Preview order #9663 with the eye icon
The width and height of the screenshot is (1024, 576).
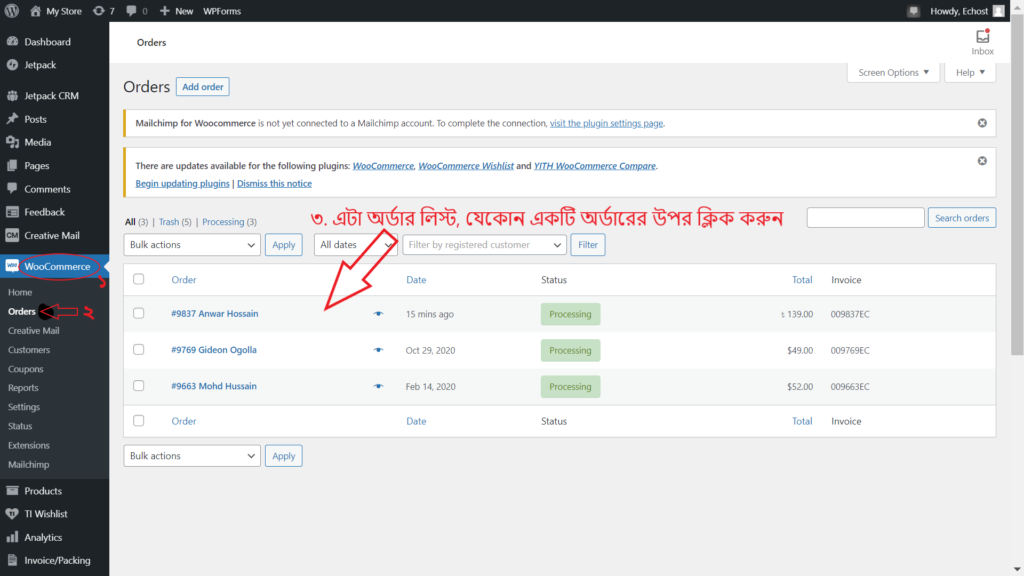378,387
